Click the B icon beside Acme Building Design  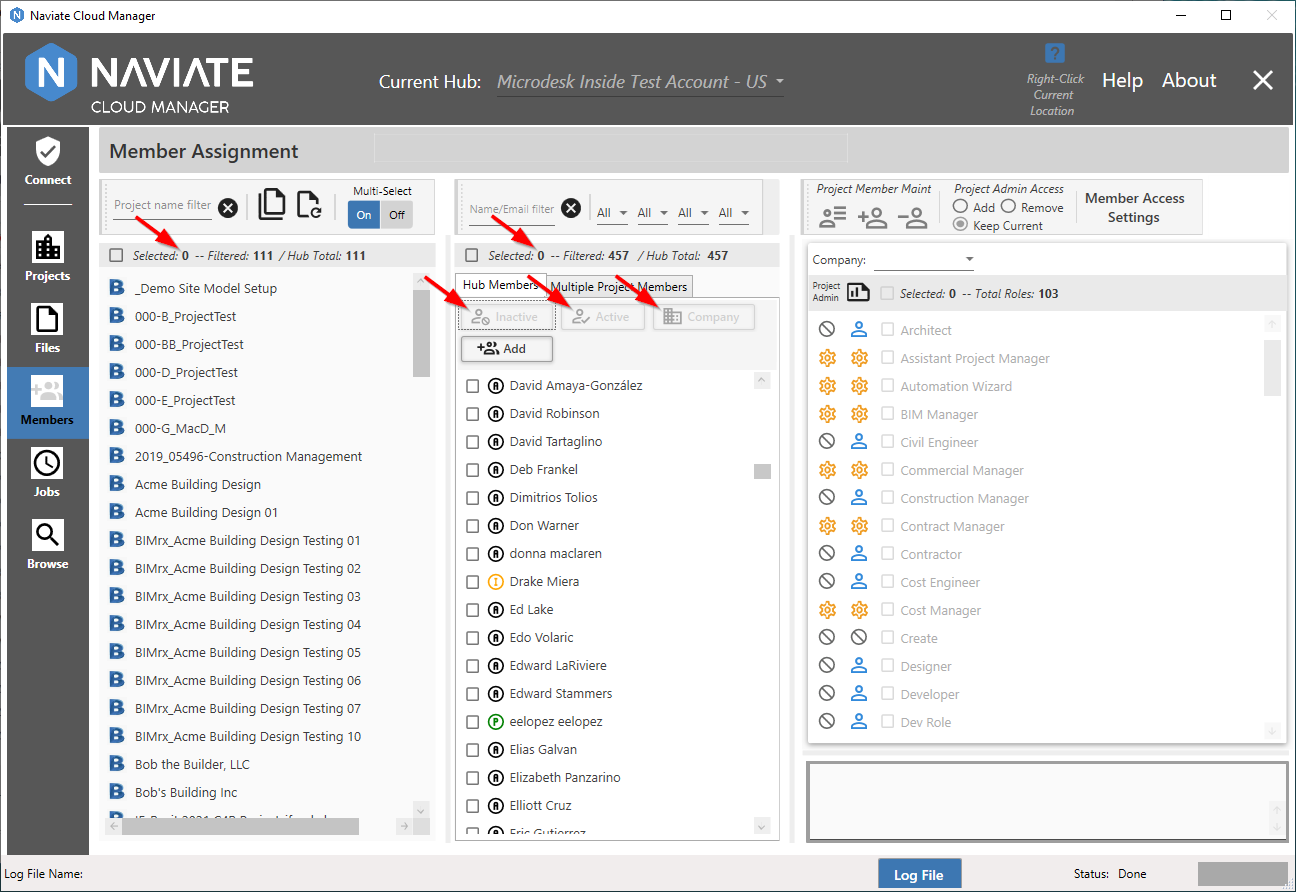115,484
